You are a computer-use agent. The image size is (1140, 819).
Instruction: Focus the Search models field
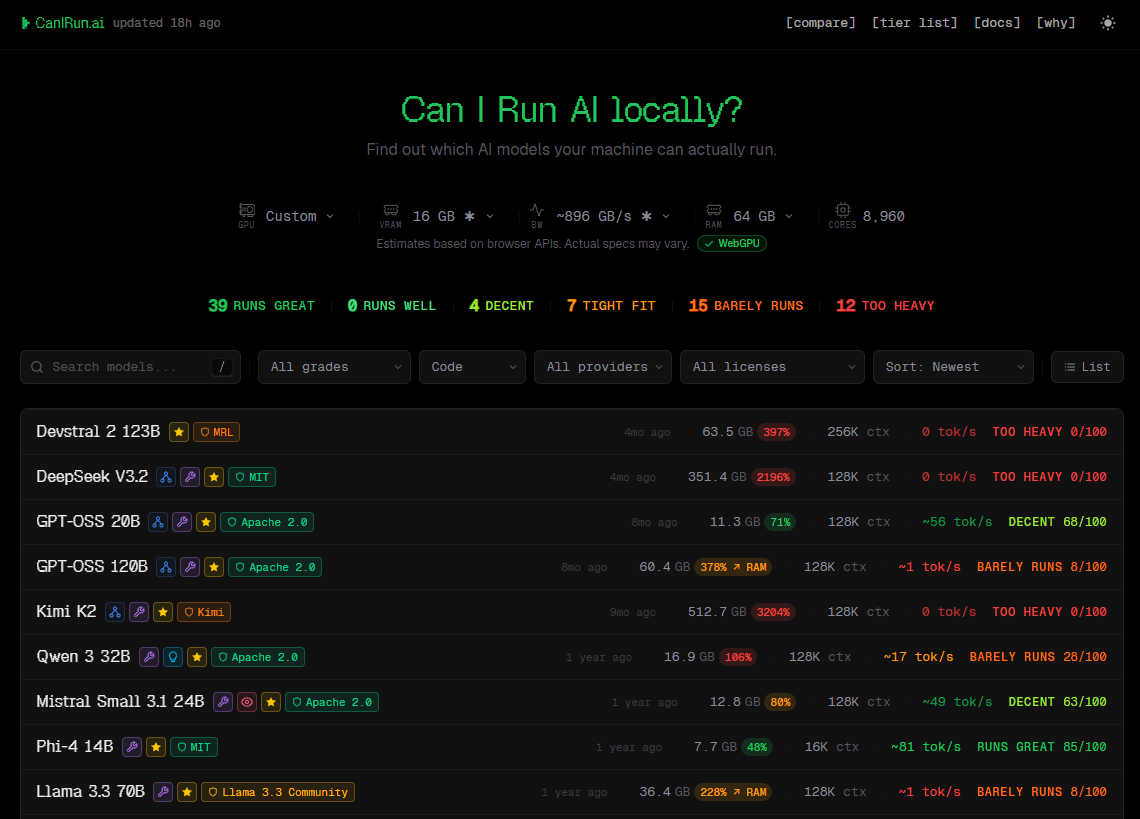(x=130, y=367)
